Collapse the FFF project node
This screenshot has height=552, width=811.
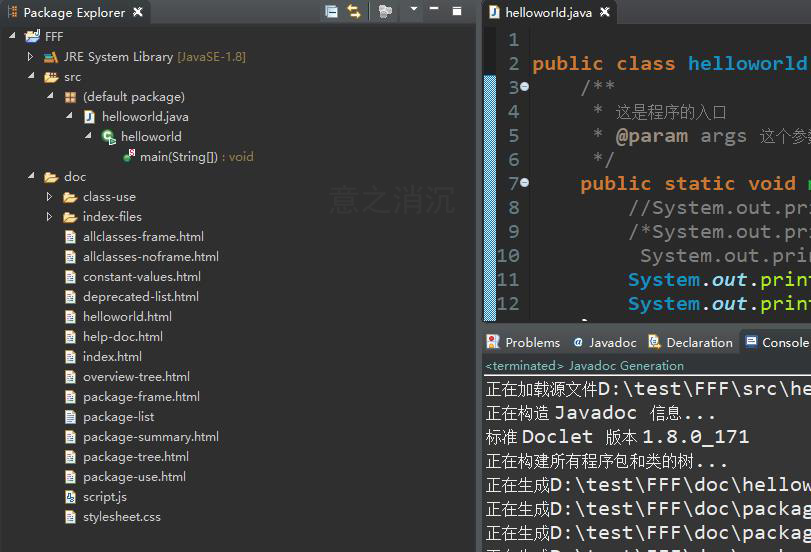pyautogui.click(x=12, y=36)
